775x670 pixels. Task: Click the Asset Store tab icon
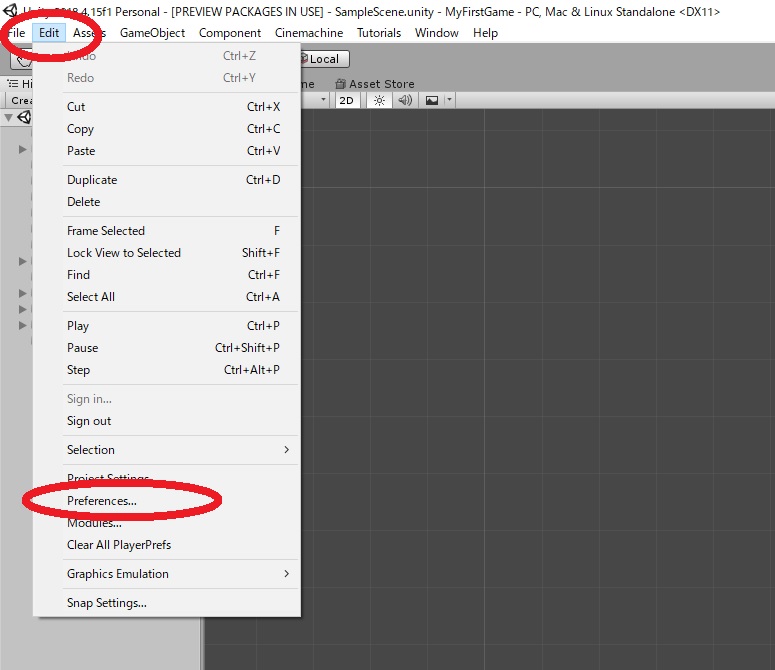(x=340, y=84)
